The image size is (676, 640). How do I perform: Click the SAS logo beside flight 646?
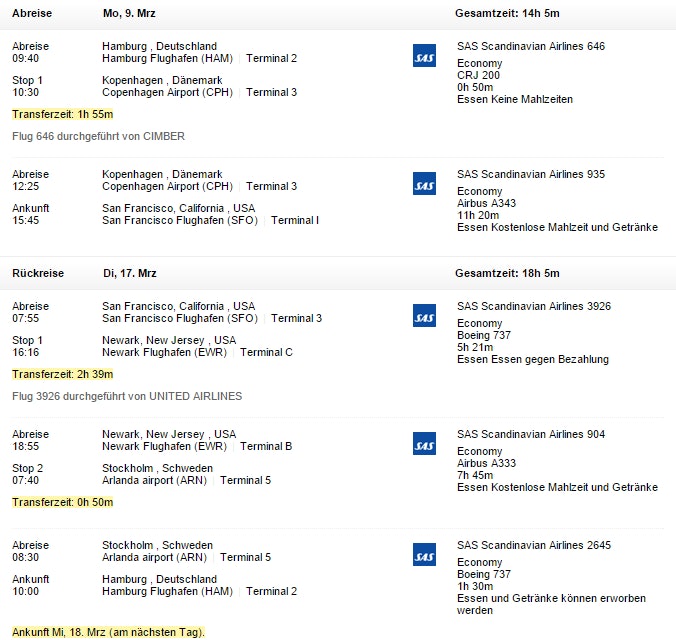click(424, 56)
